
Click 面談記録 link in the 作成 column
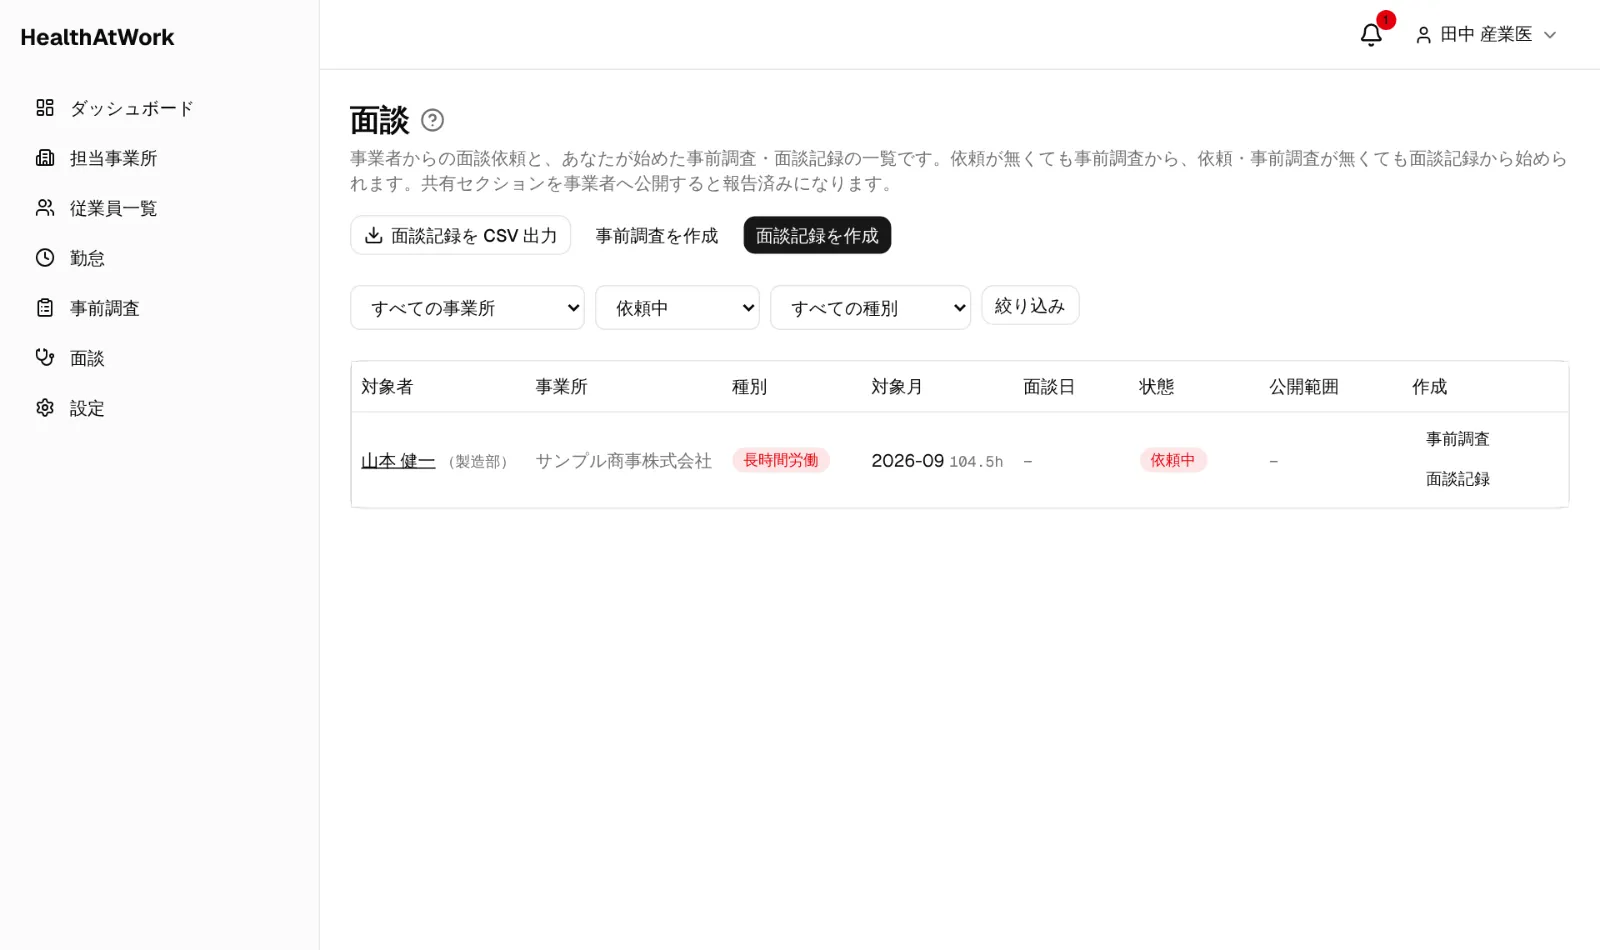click(1457, 479)
